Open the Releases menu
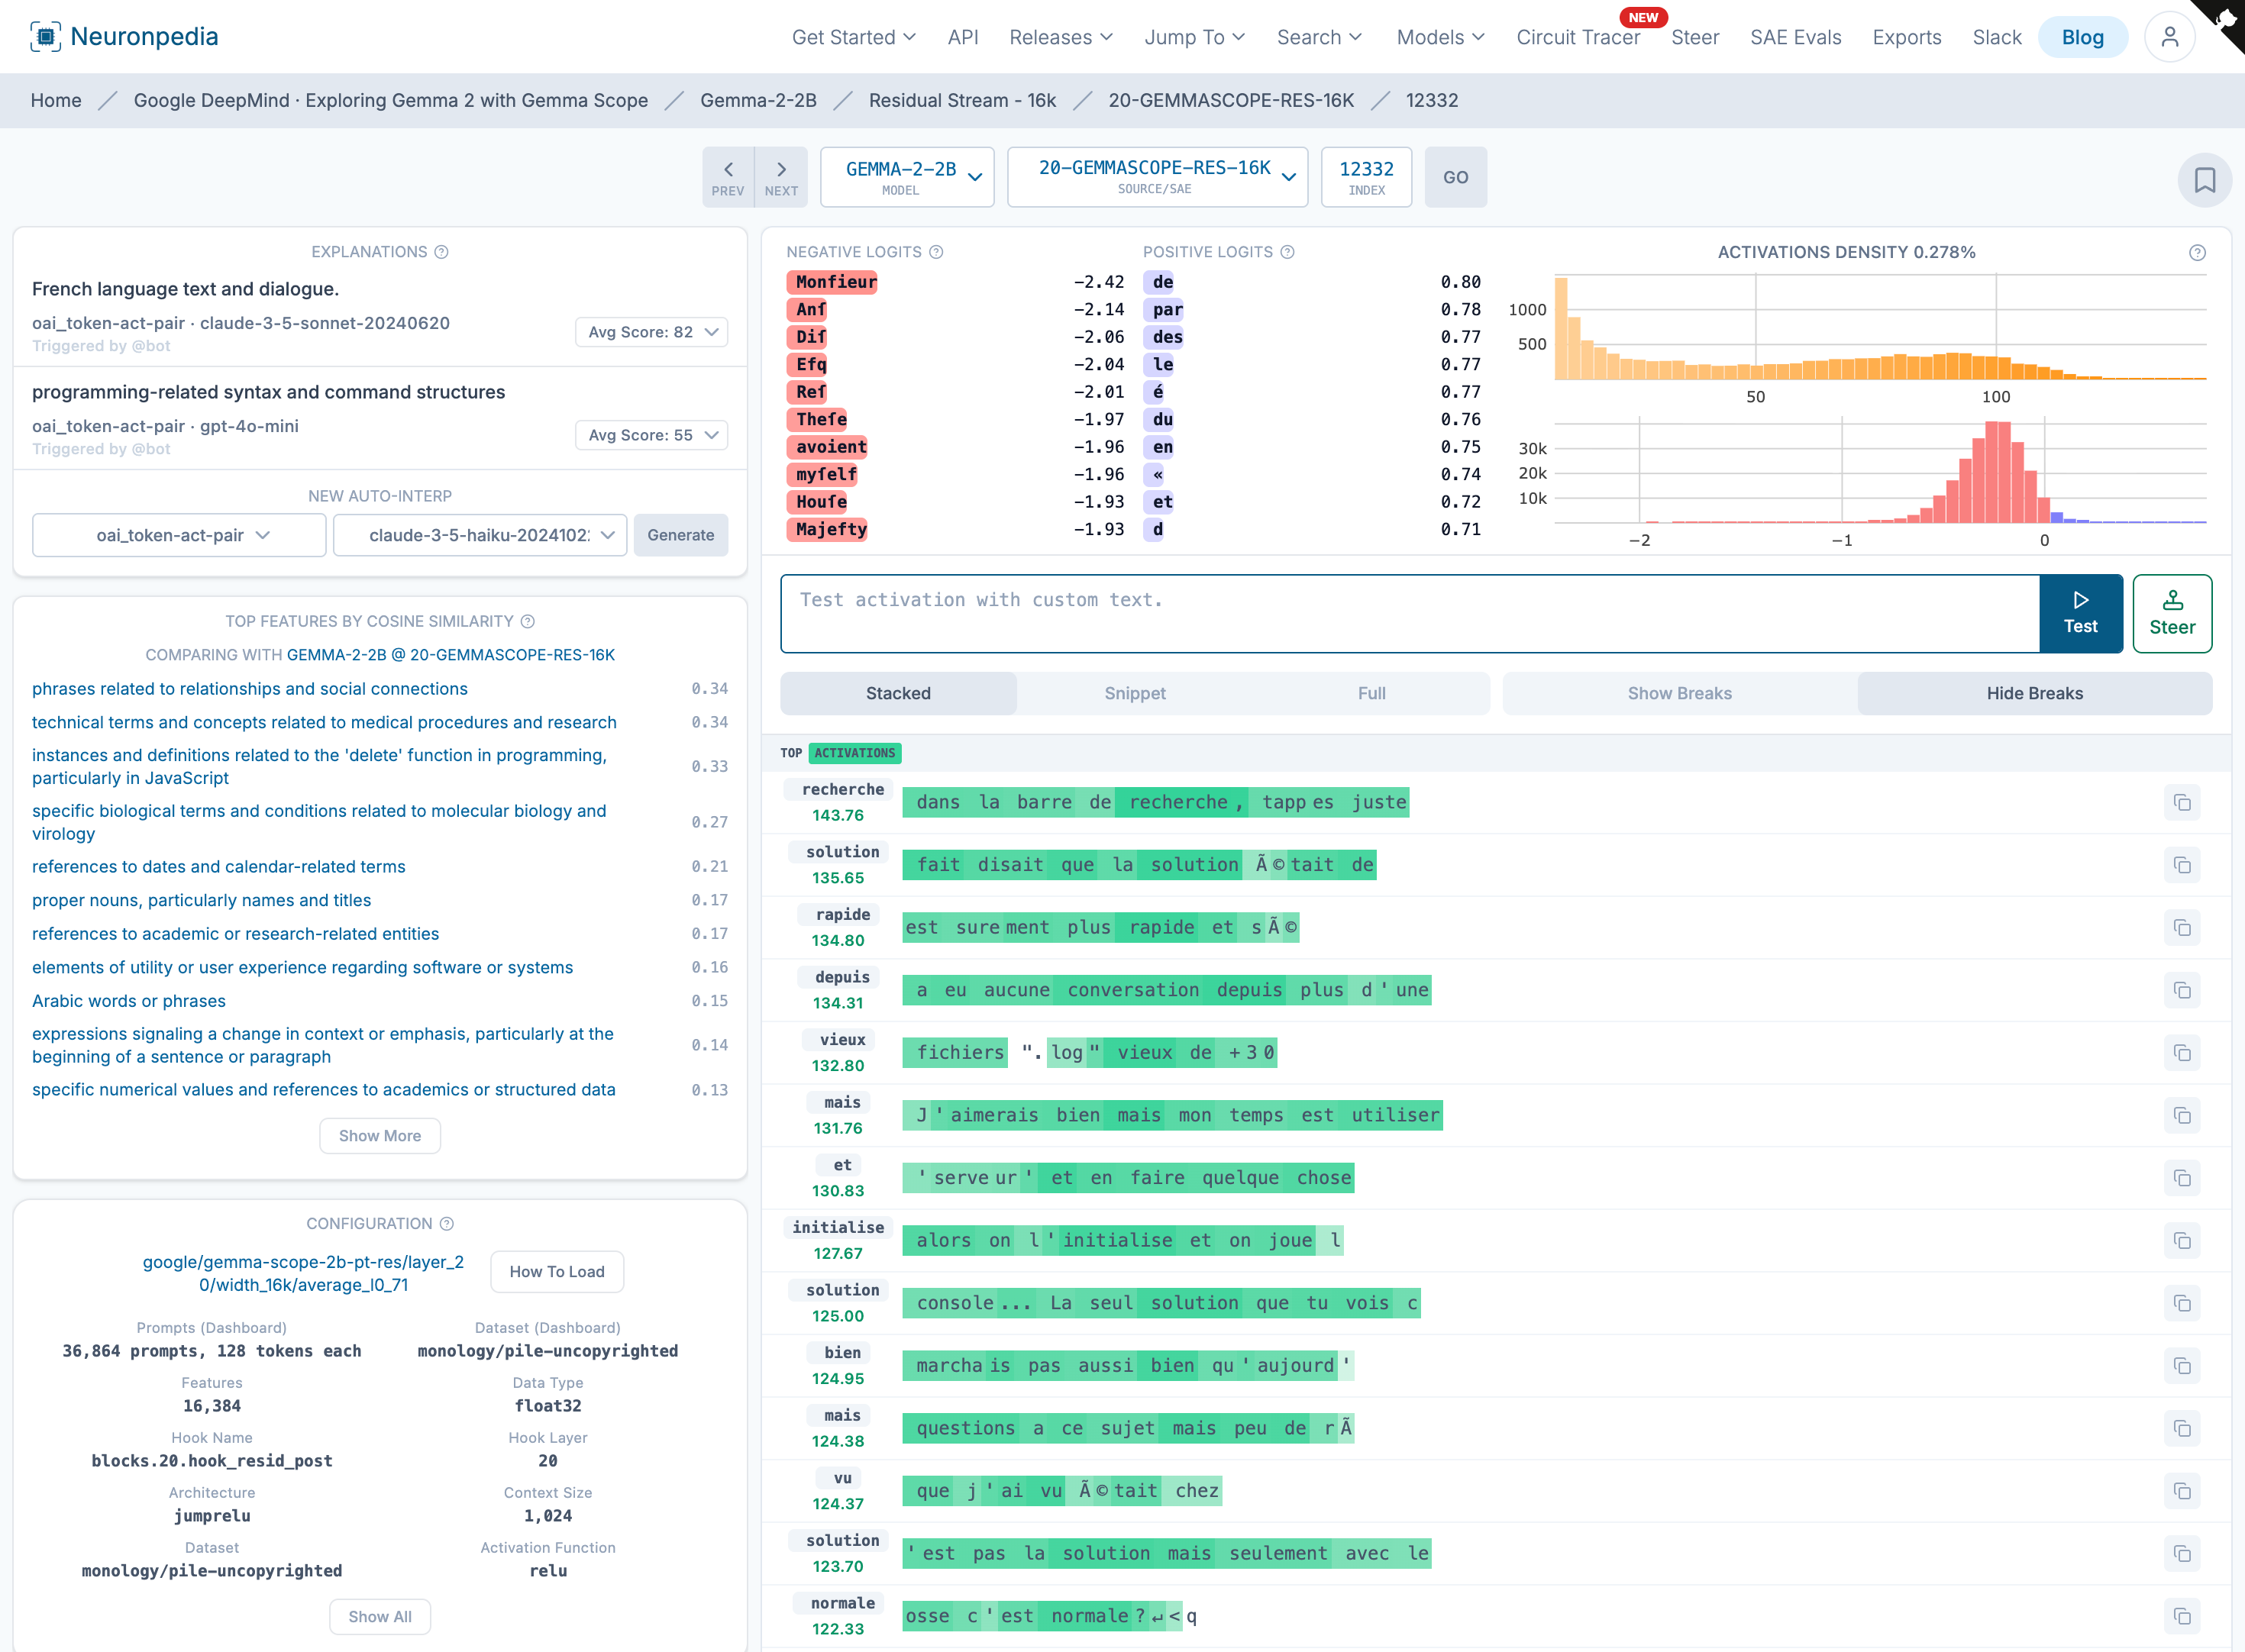This screenshot has height=1652, width=2245. pos(1060,37)
